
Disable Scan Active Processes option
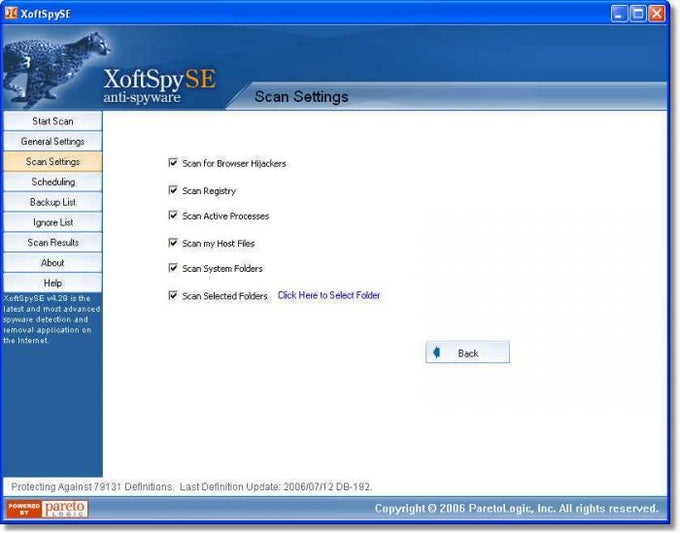[x=173, y=216]
